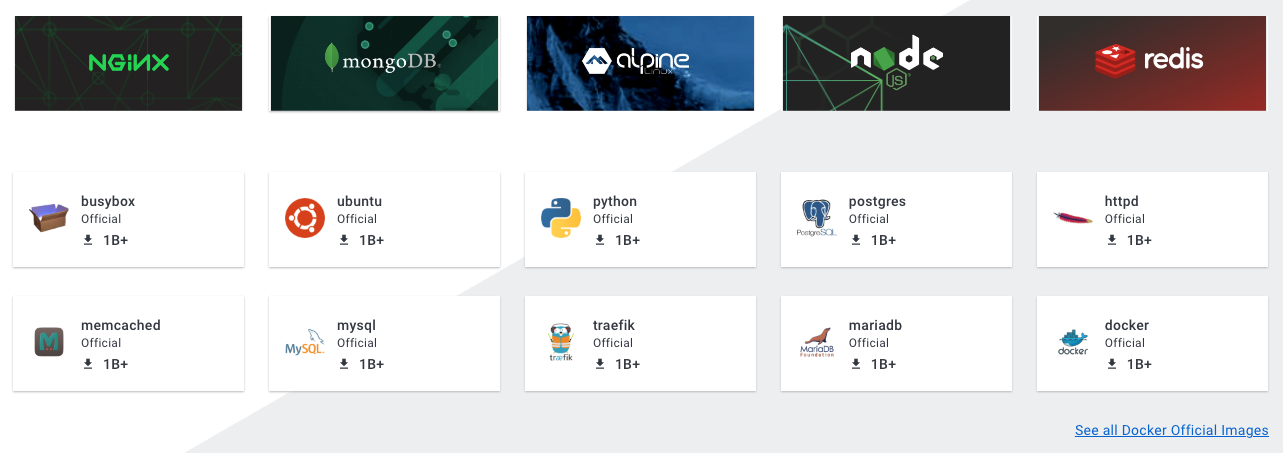Follow See all Docker Official Images link
This screenshot has width=1283, height=453.
click(x=1172, y=431)
